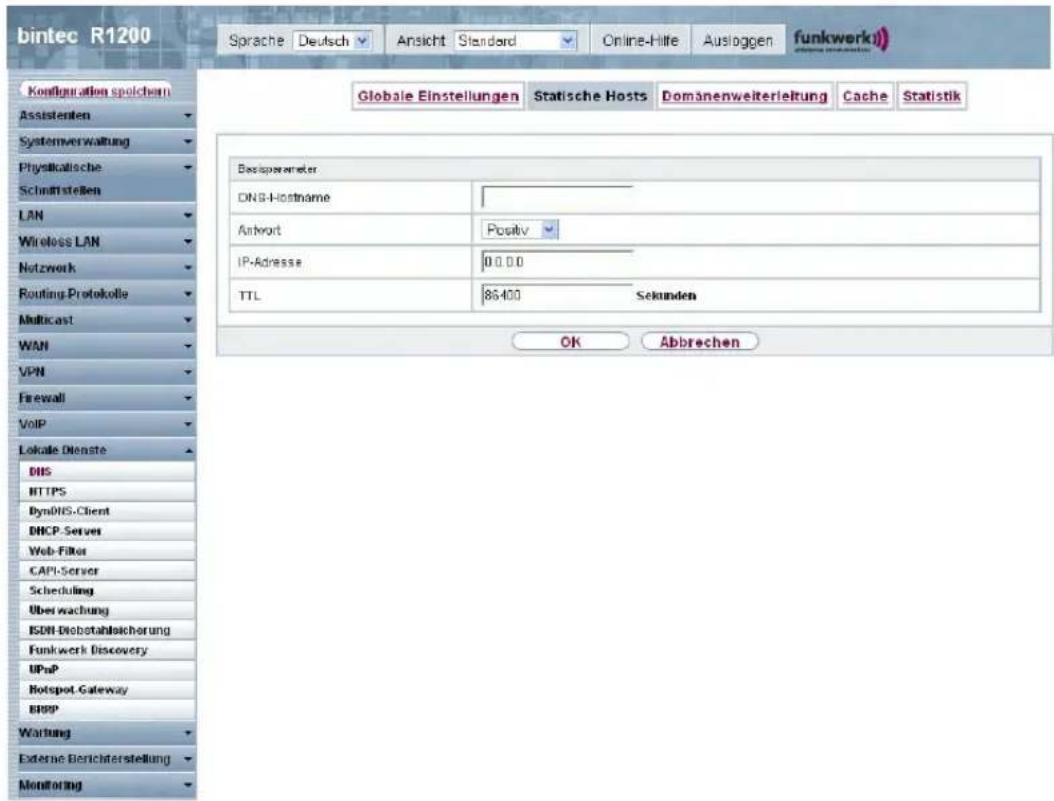Open ISDN-Diebstahlsicherung submenu item

[x=108, y=630]
